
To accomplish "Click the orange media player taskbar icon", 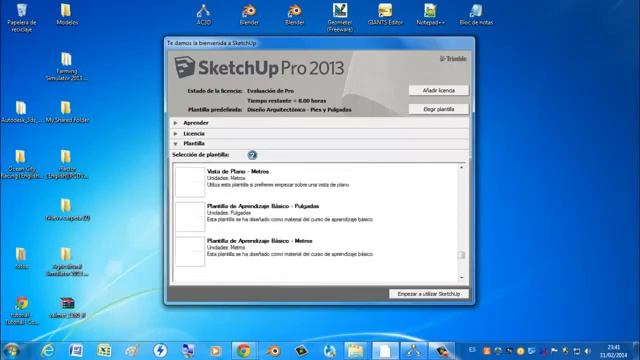I will click(x=216, y=351).
